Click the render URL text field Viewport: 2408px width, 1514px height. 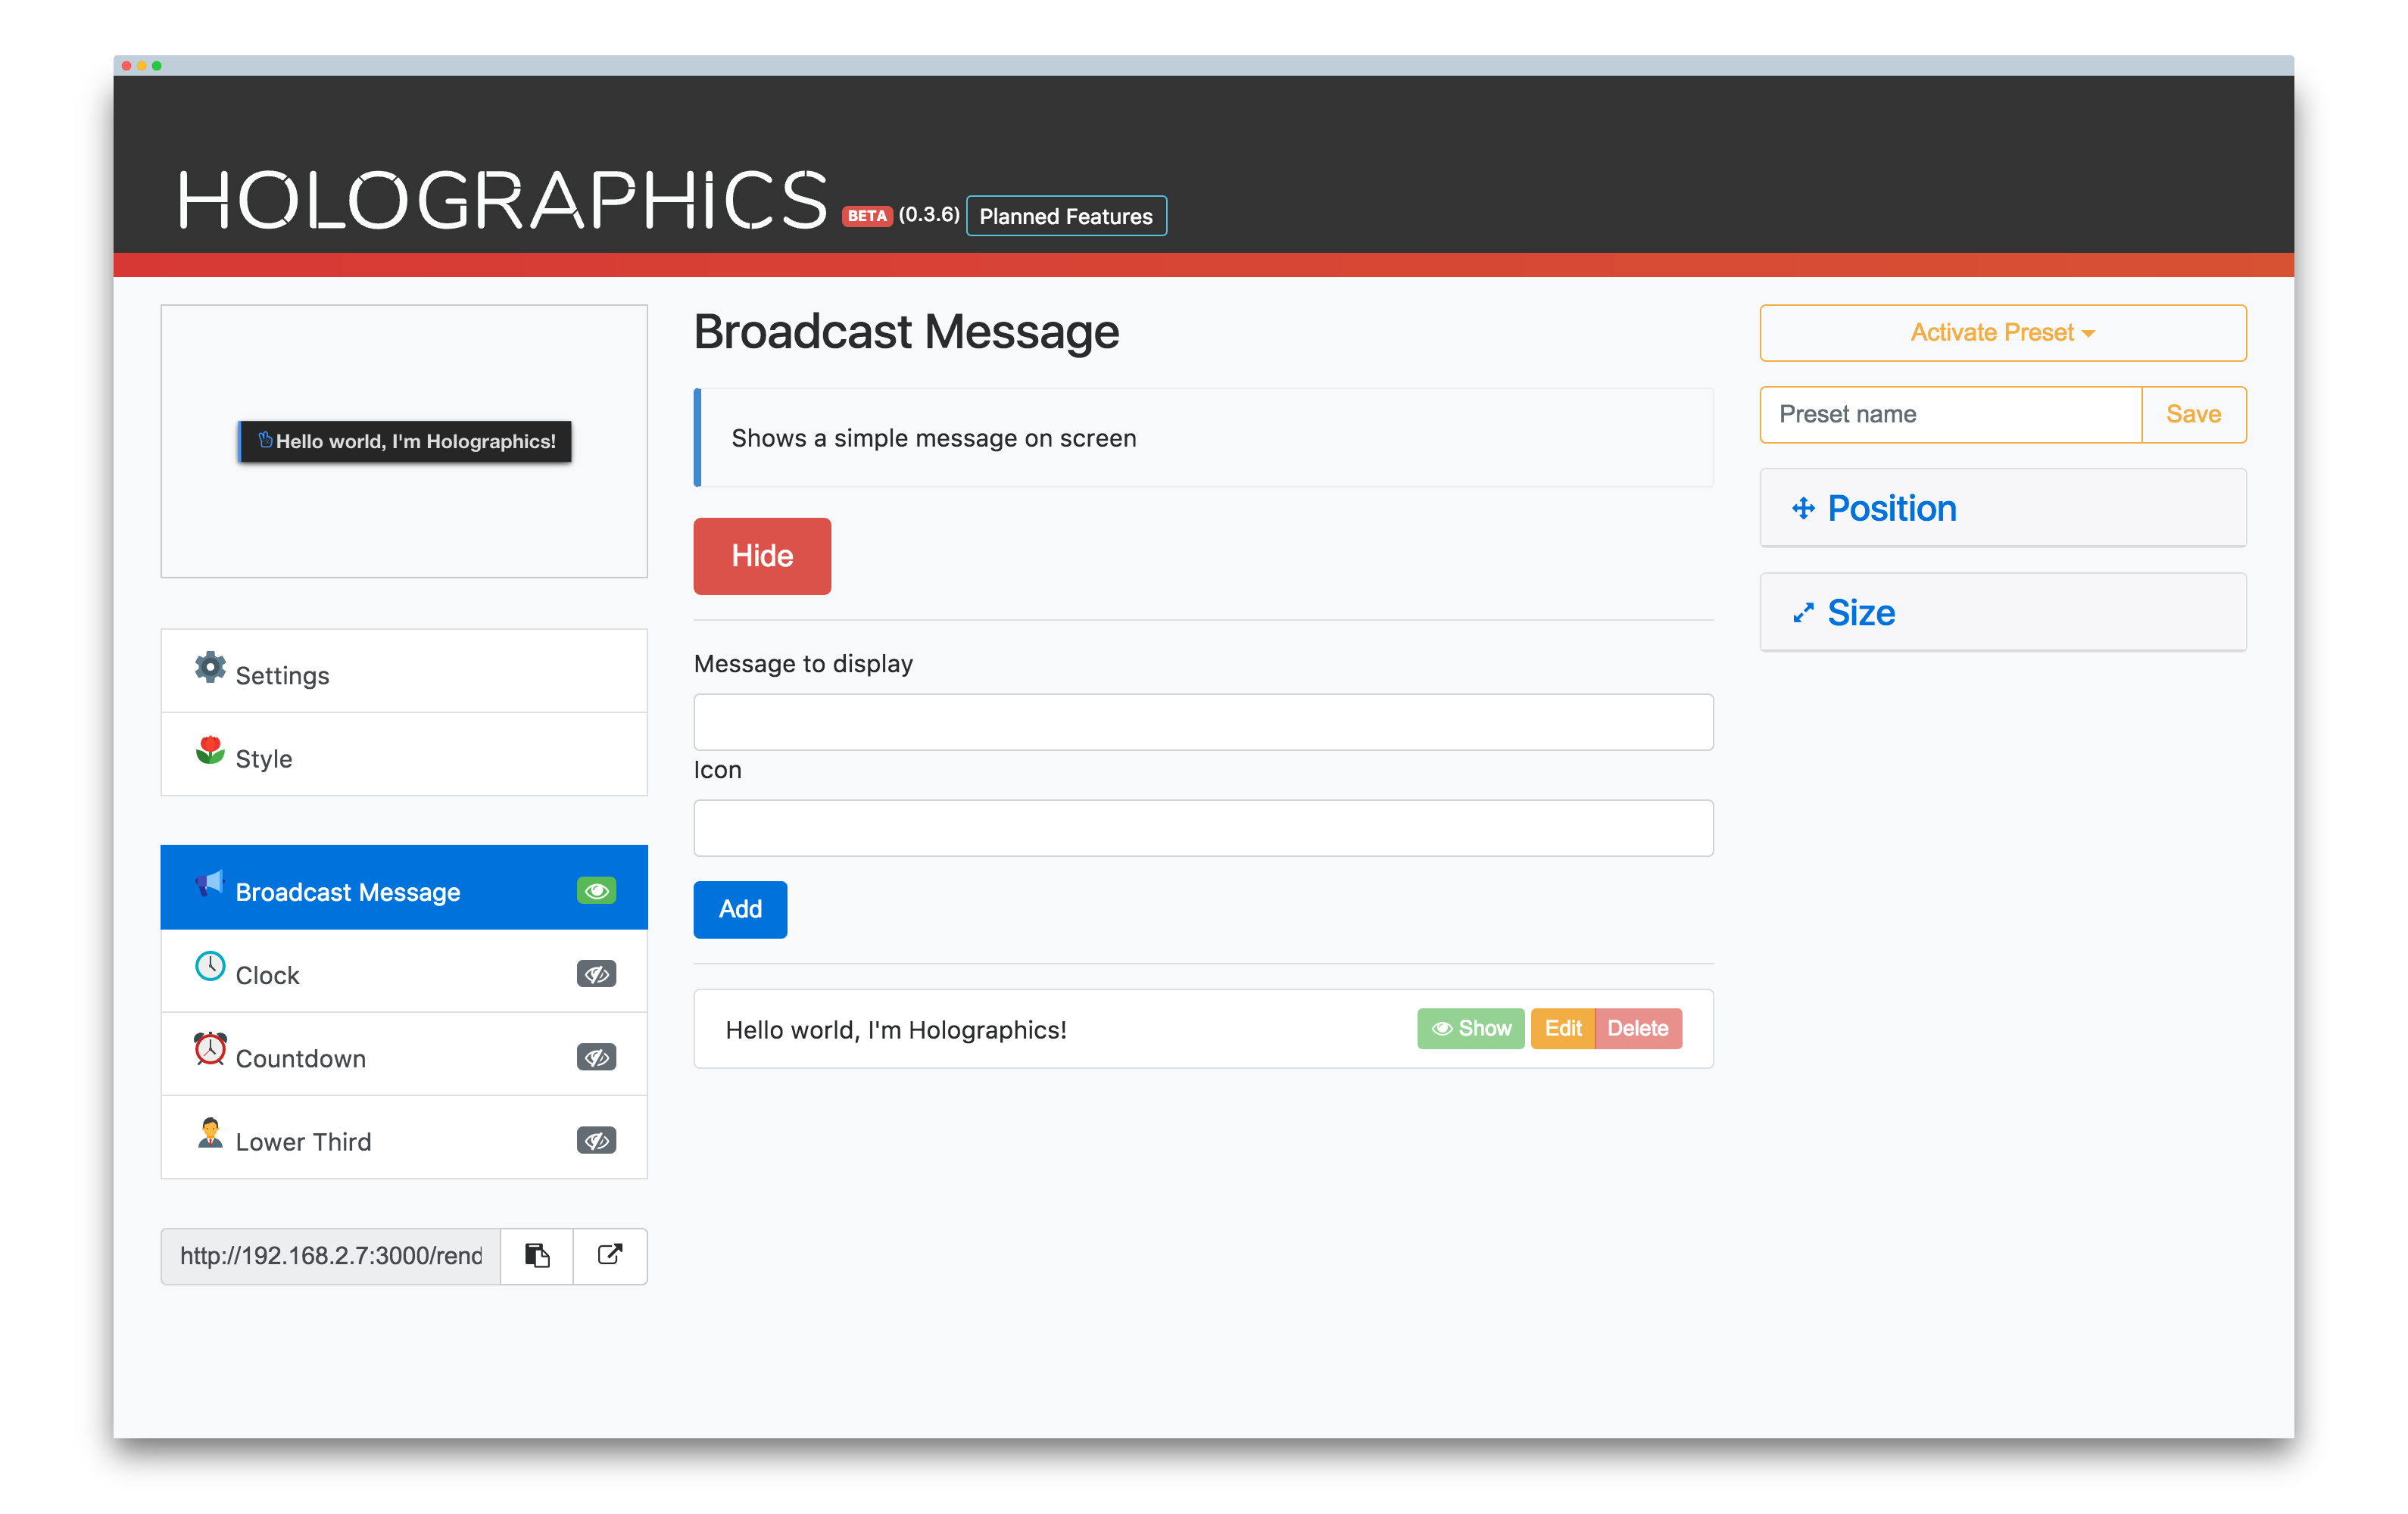click(x=331, y=1255)
